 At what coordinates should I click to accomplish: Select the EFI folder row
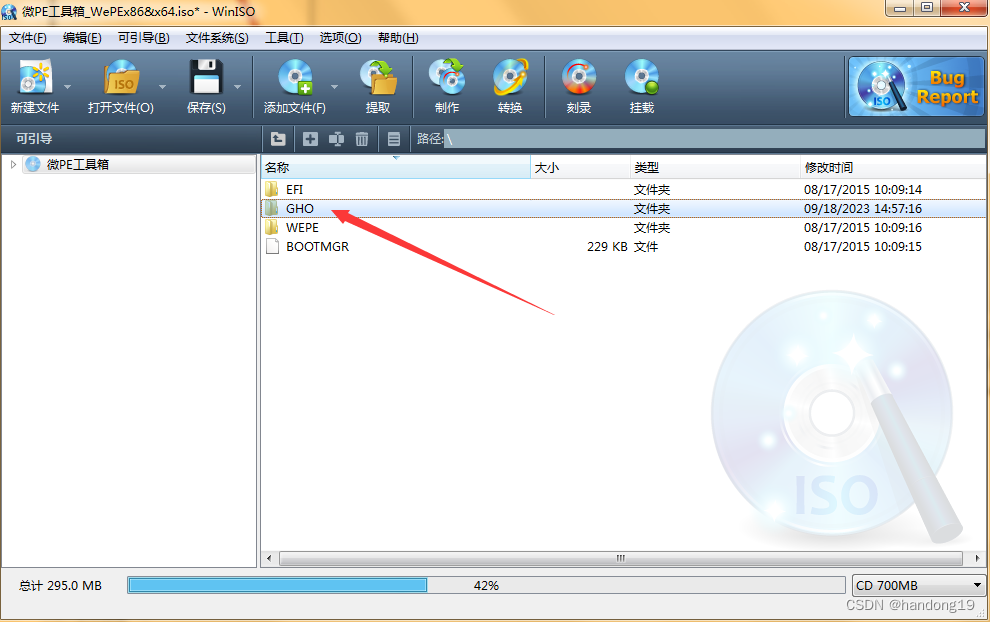[623, 189]
